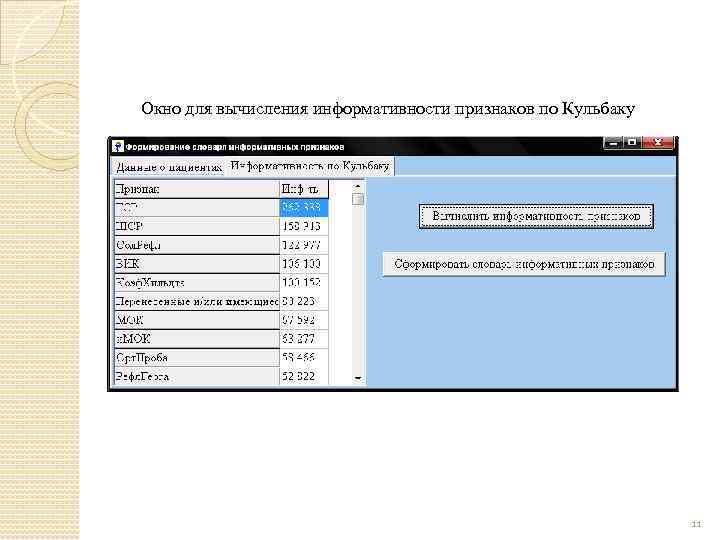Click the scroll-up arrow of the table
The image size is (720, 540).
tap(358, 186)
